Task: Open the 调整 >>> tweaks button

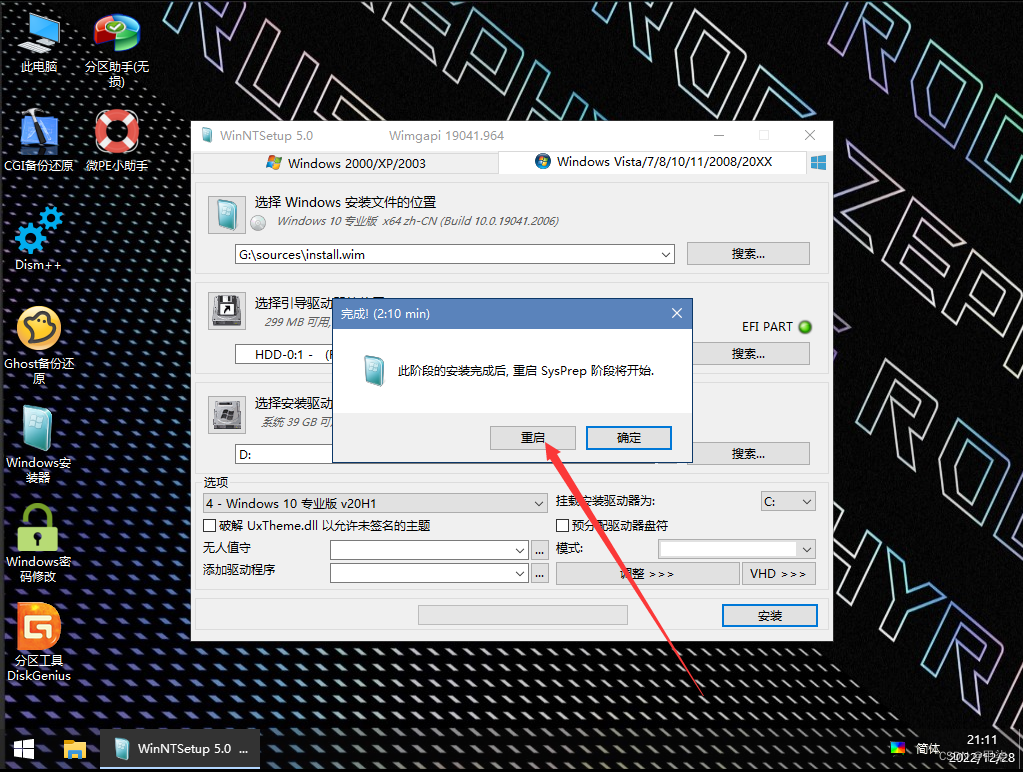Action: click(x=647, y=574)
